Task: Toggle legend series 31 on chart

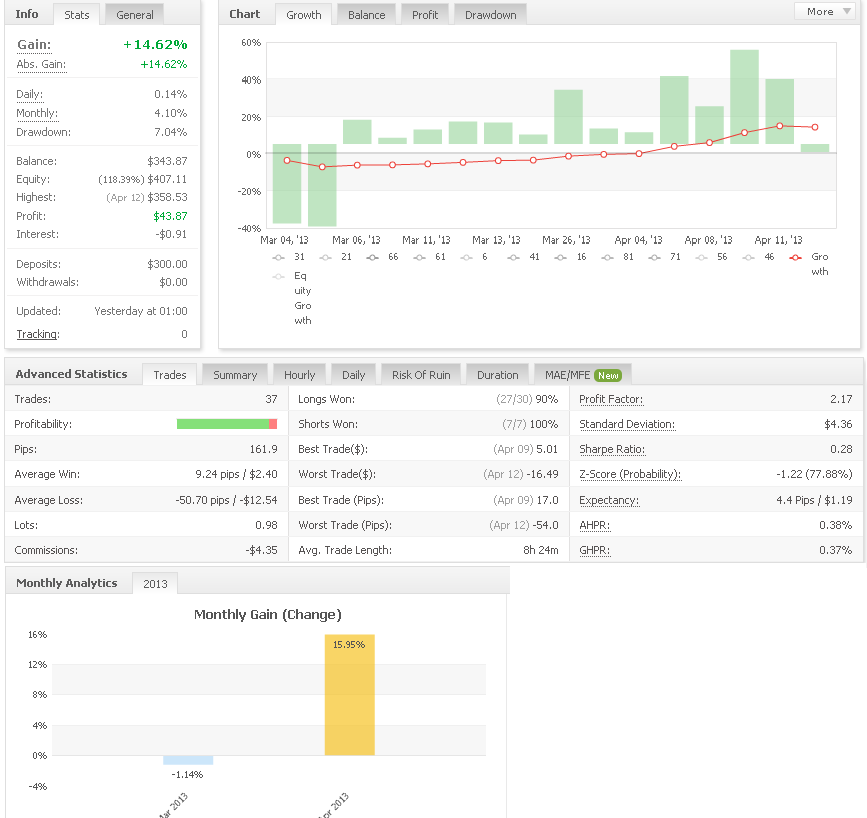Action: (x=289, y=257)
